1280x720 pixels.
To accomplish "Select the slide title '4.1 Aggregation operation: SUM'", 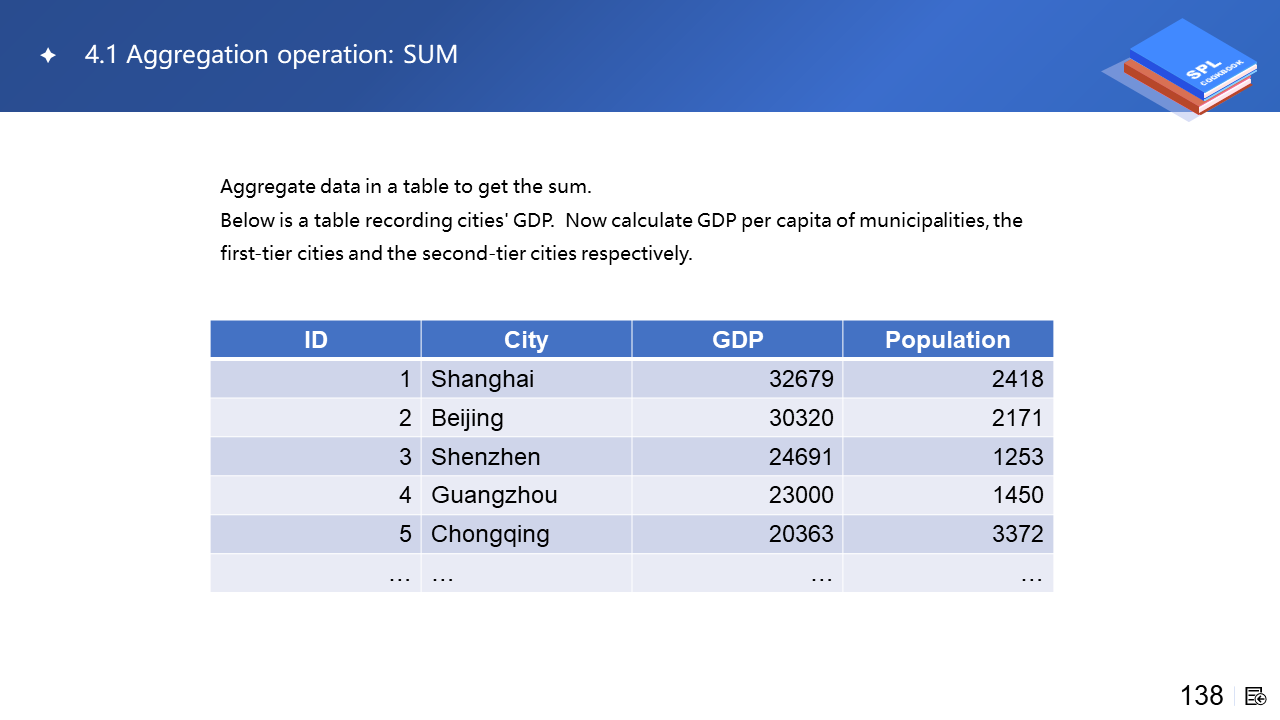I will [x=271, y=55].
